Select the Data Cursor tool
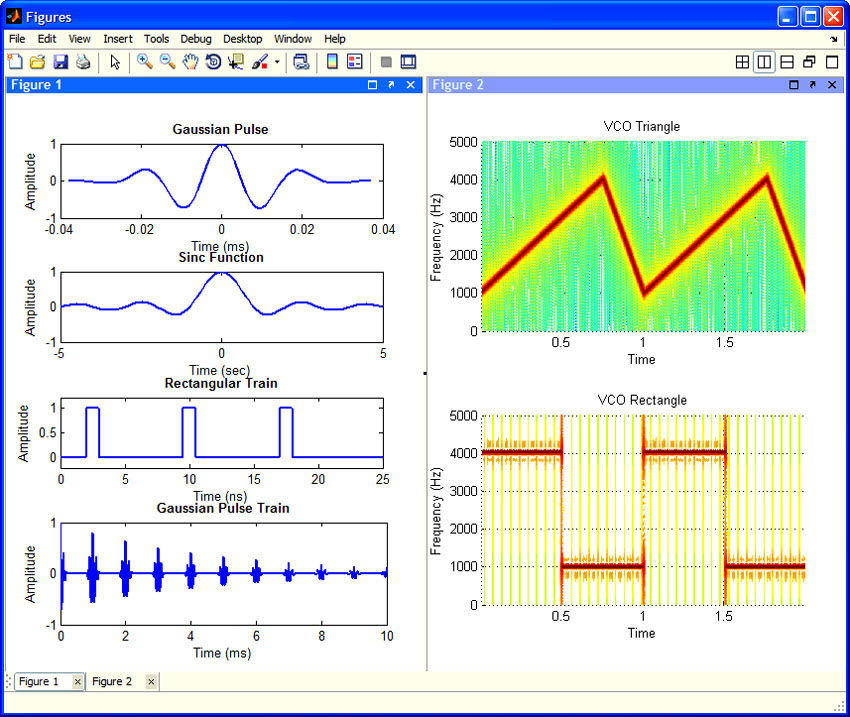The image size is (850, 717). tap(237, 61)
